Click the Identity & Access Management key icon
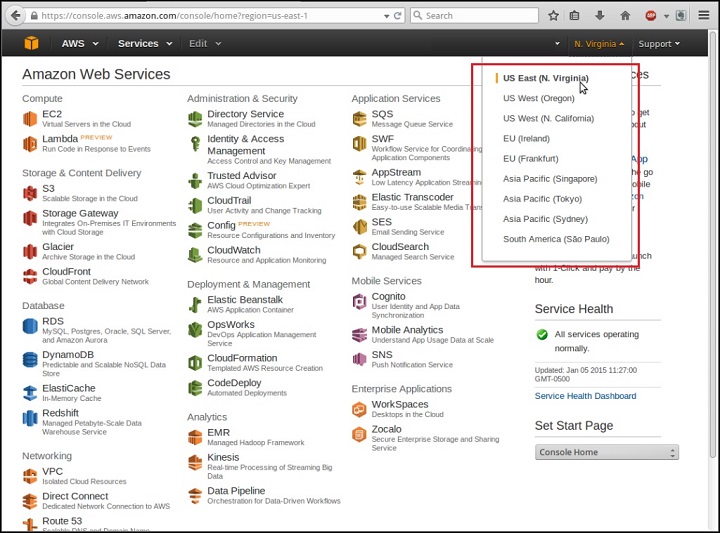 [x=195, y=144]
